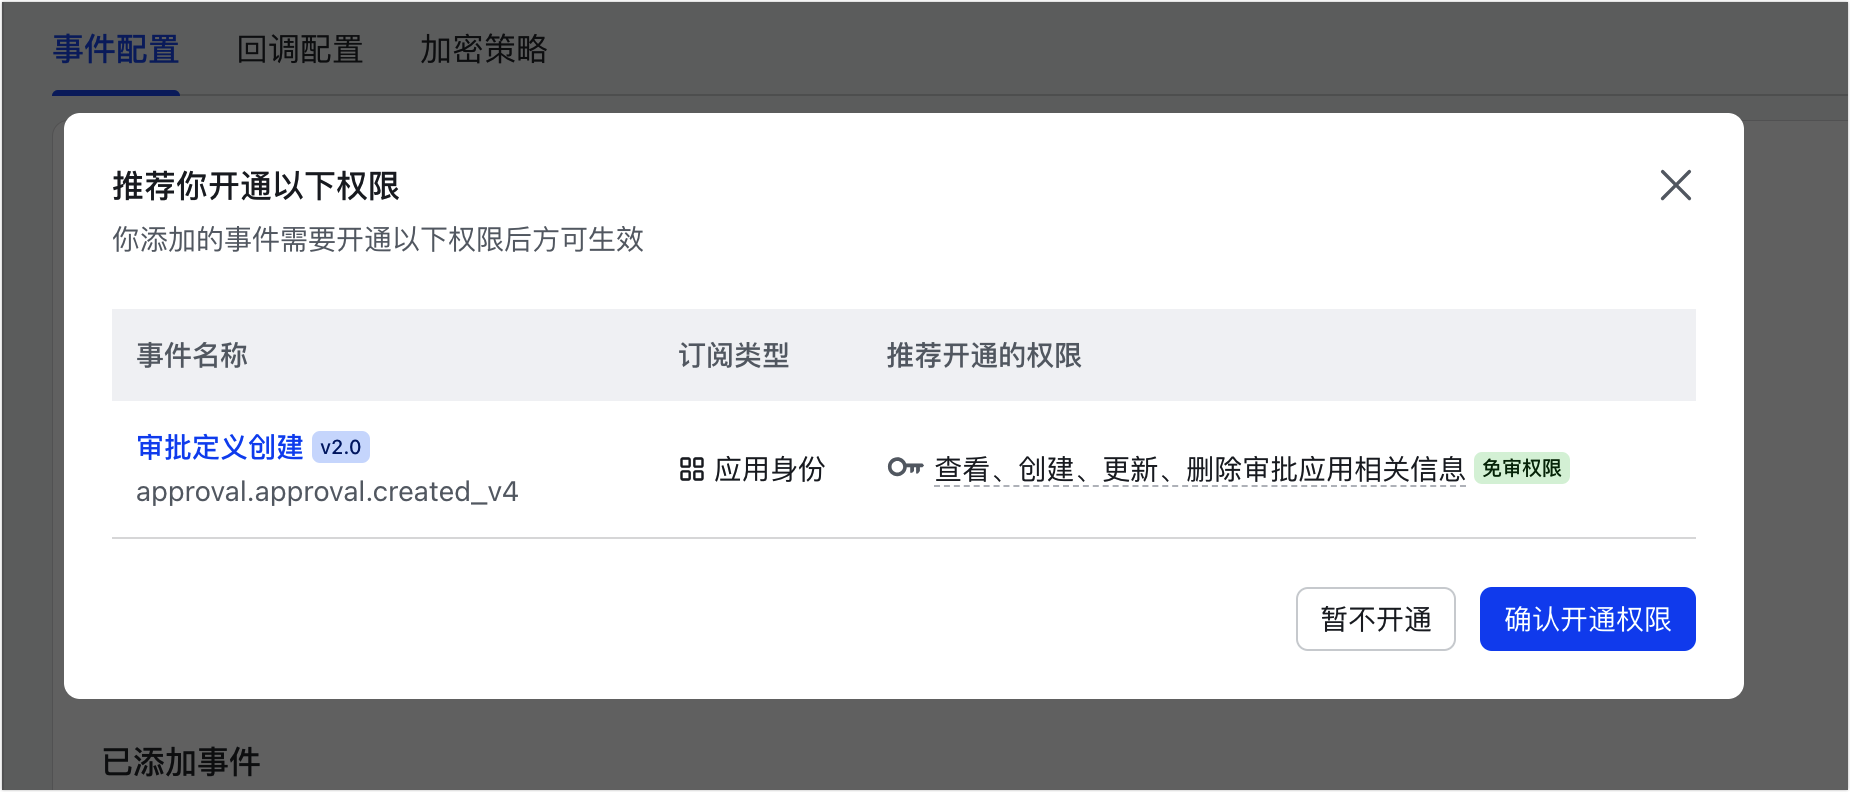
Task: Select the approval.approval.created_v4 event identifier
Action: pyautogui.click(x=327, y=492)
